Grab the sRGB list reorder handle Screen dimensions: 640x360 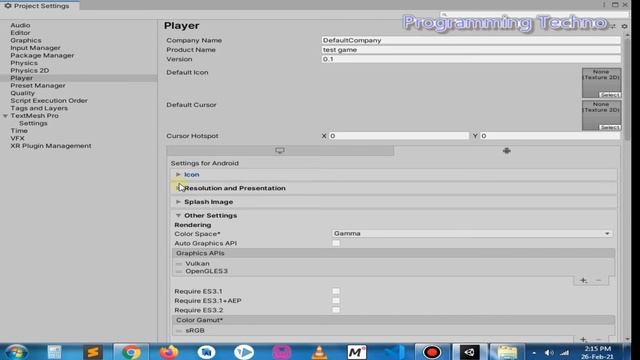179,331
